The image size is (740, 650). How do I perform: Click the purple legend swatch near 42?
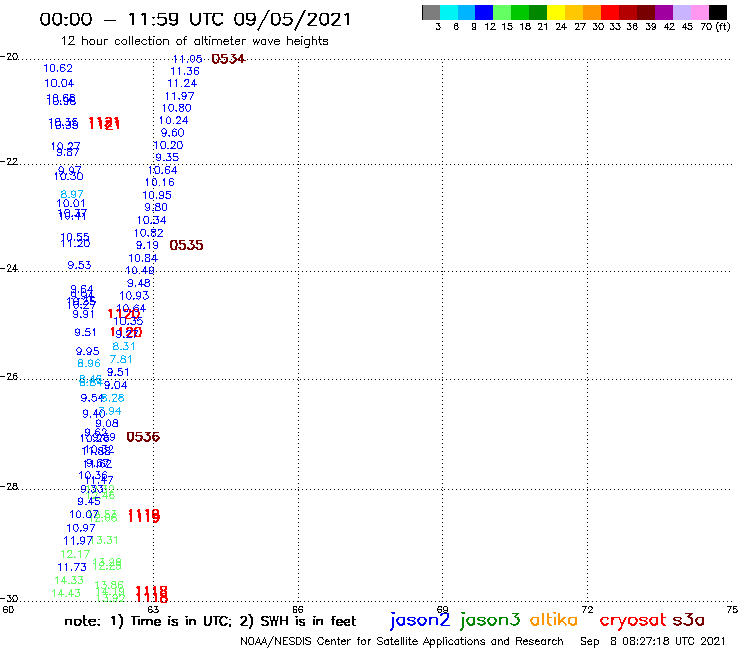(x=664, y=13)
